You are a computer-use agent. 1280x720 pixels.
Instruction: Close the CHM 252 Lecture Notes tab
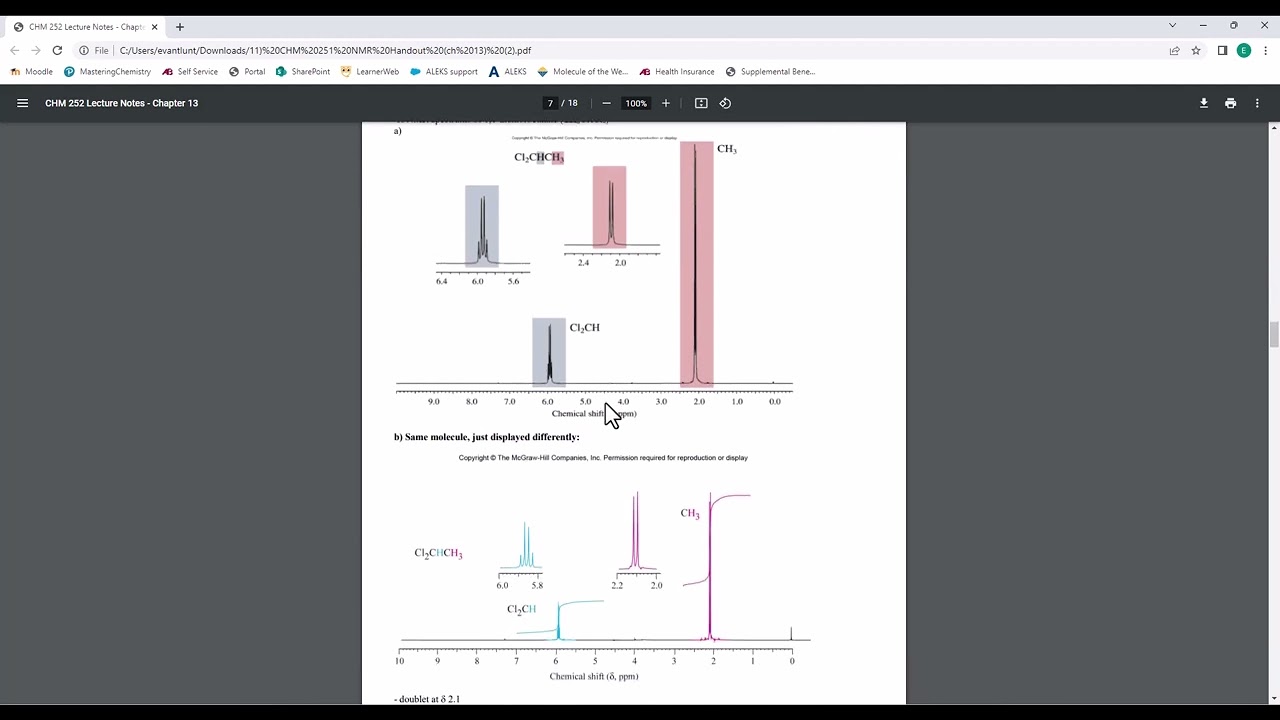(155, 27)
